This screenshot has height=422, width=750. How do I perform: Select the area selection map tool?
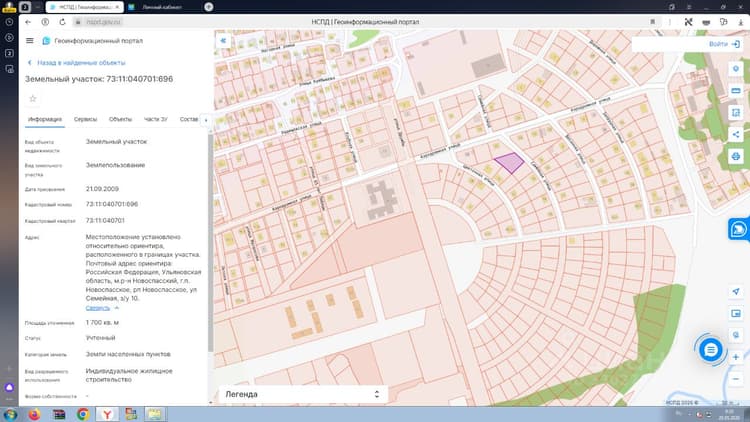pyautogui.click(x=736, y=112)
